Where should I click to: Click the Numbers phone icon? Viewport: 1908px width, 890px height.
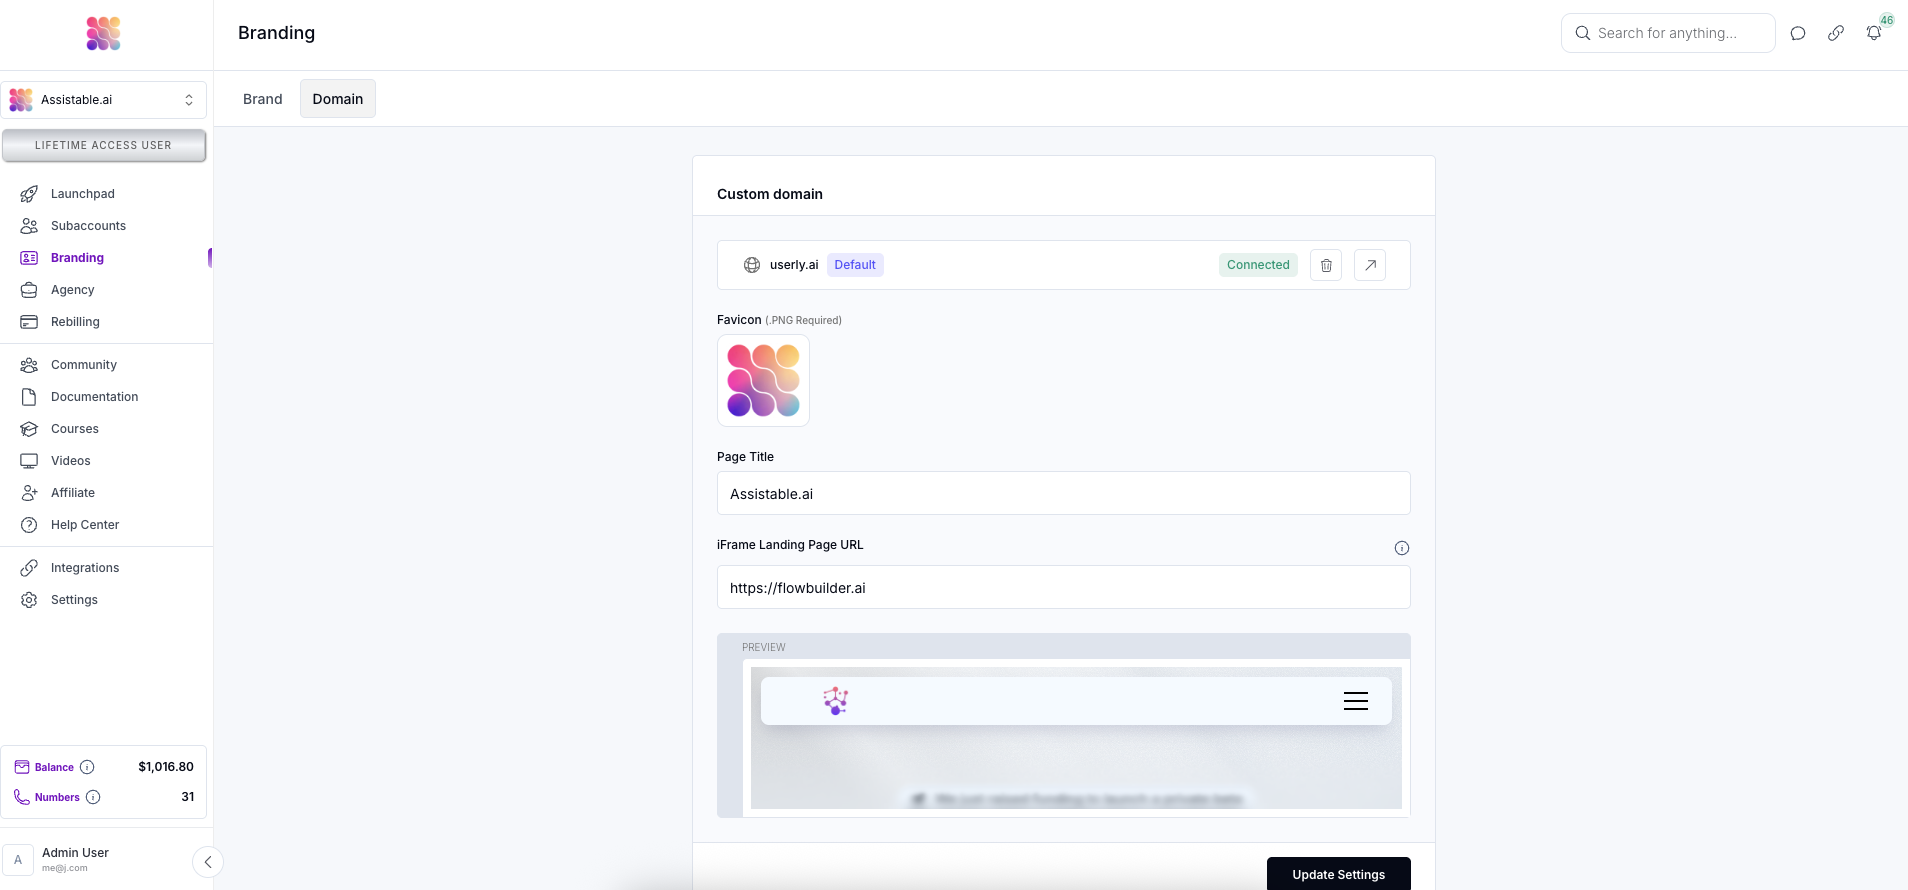(22, 797)
